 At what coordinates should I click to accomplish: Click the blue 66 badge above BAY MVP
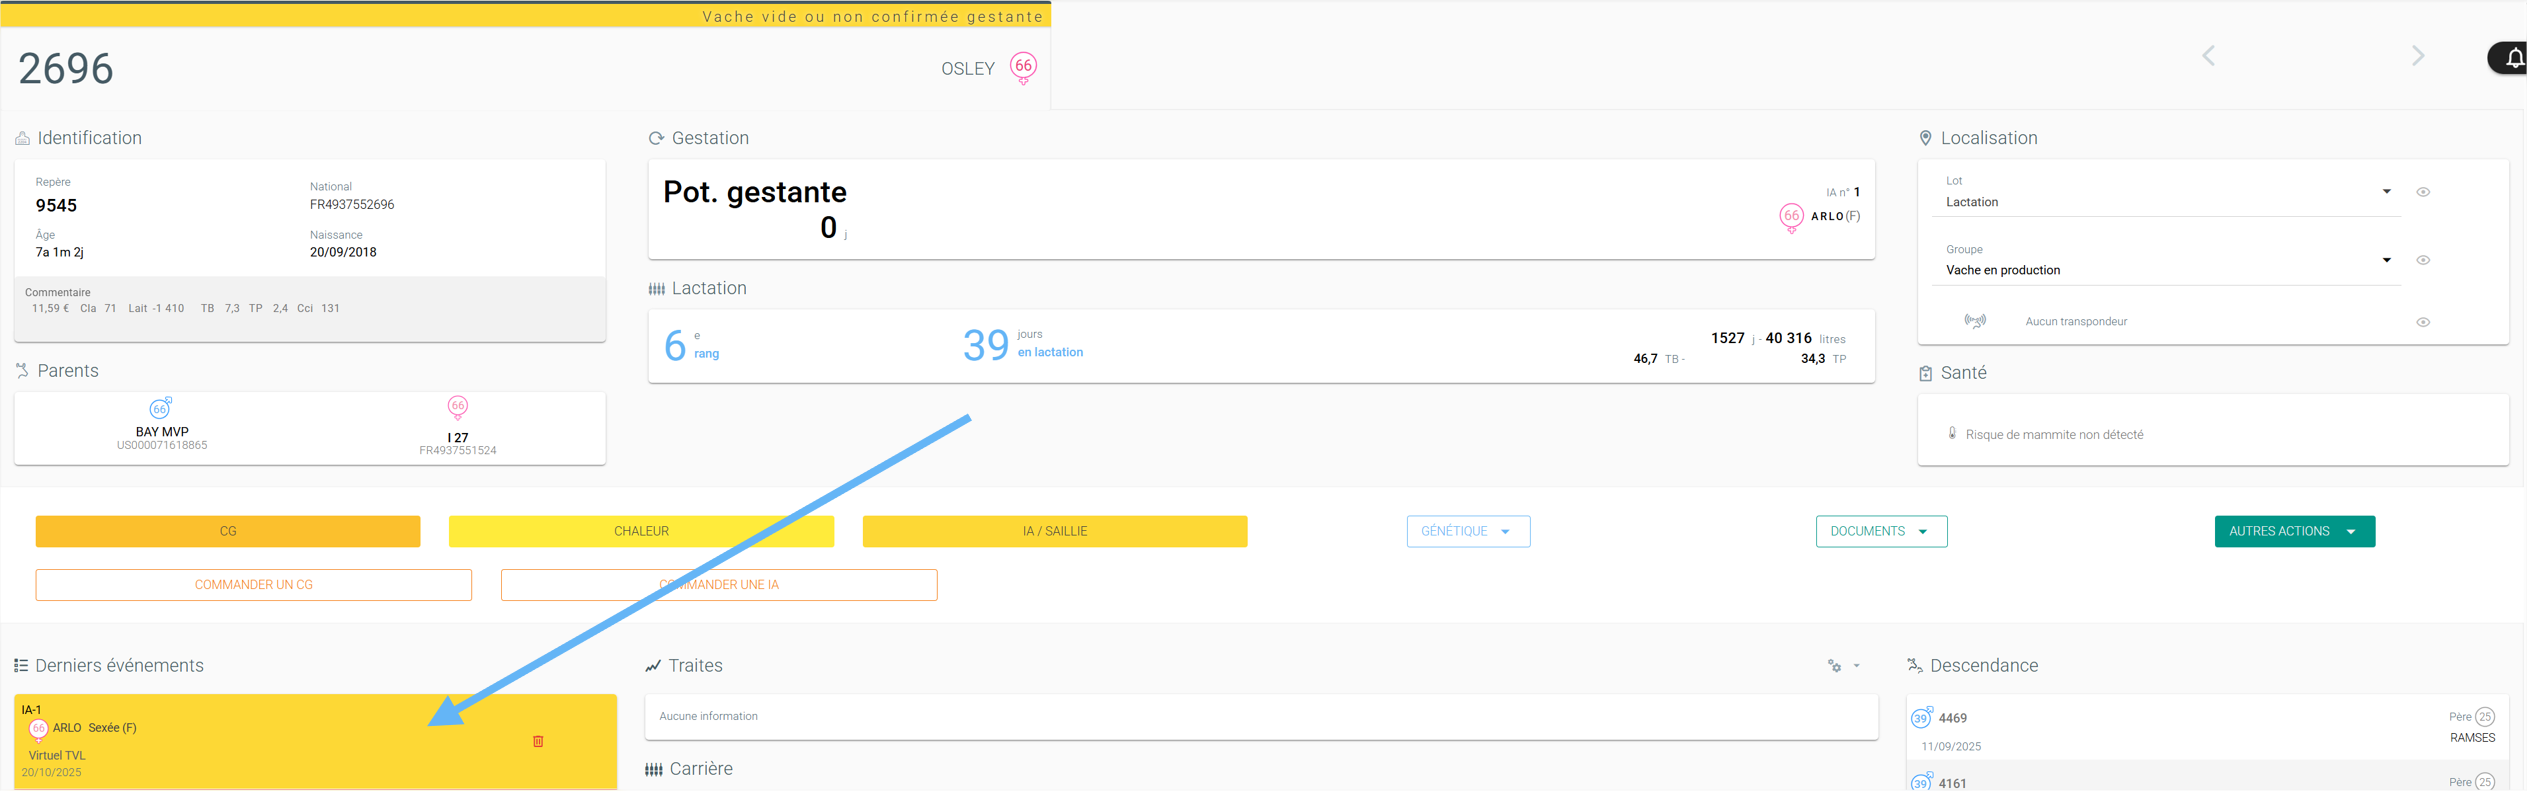pyautogui.click(x=160, y=408)
